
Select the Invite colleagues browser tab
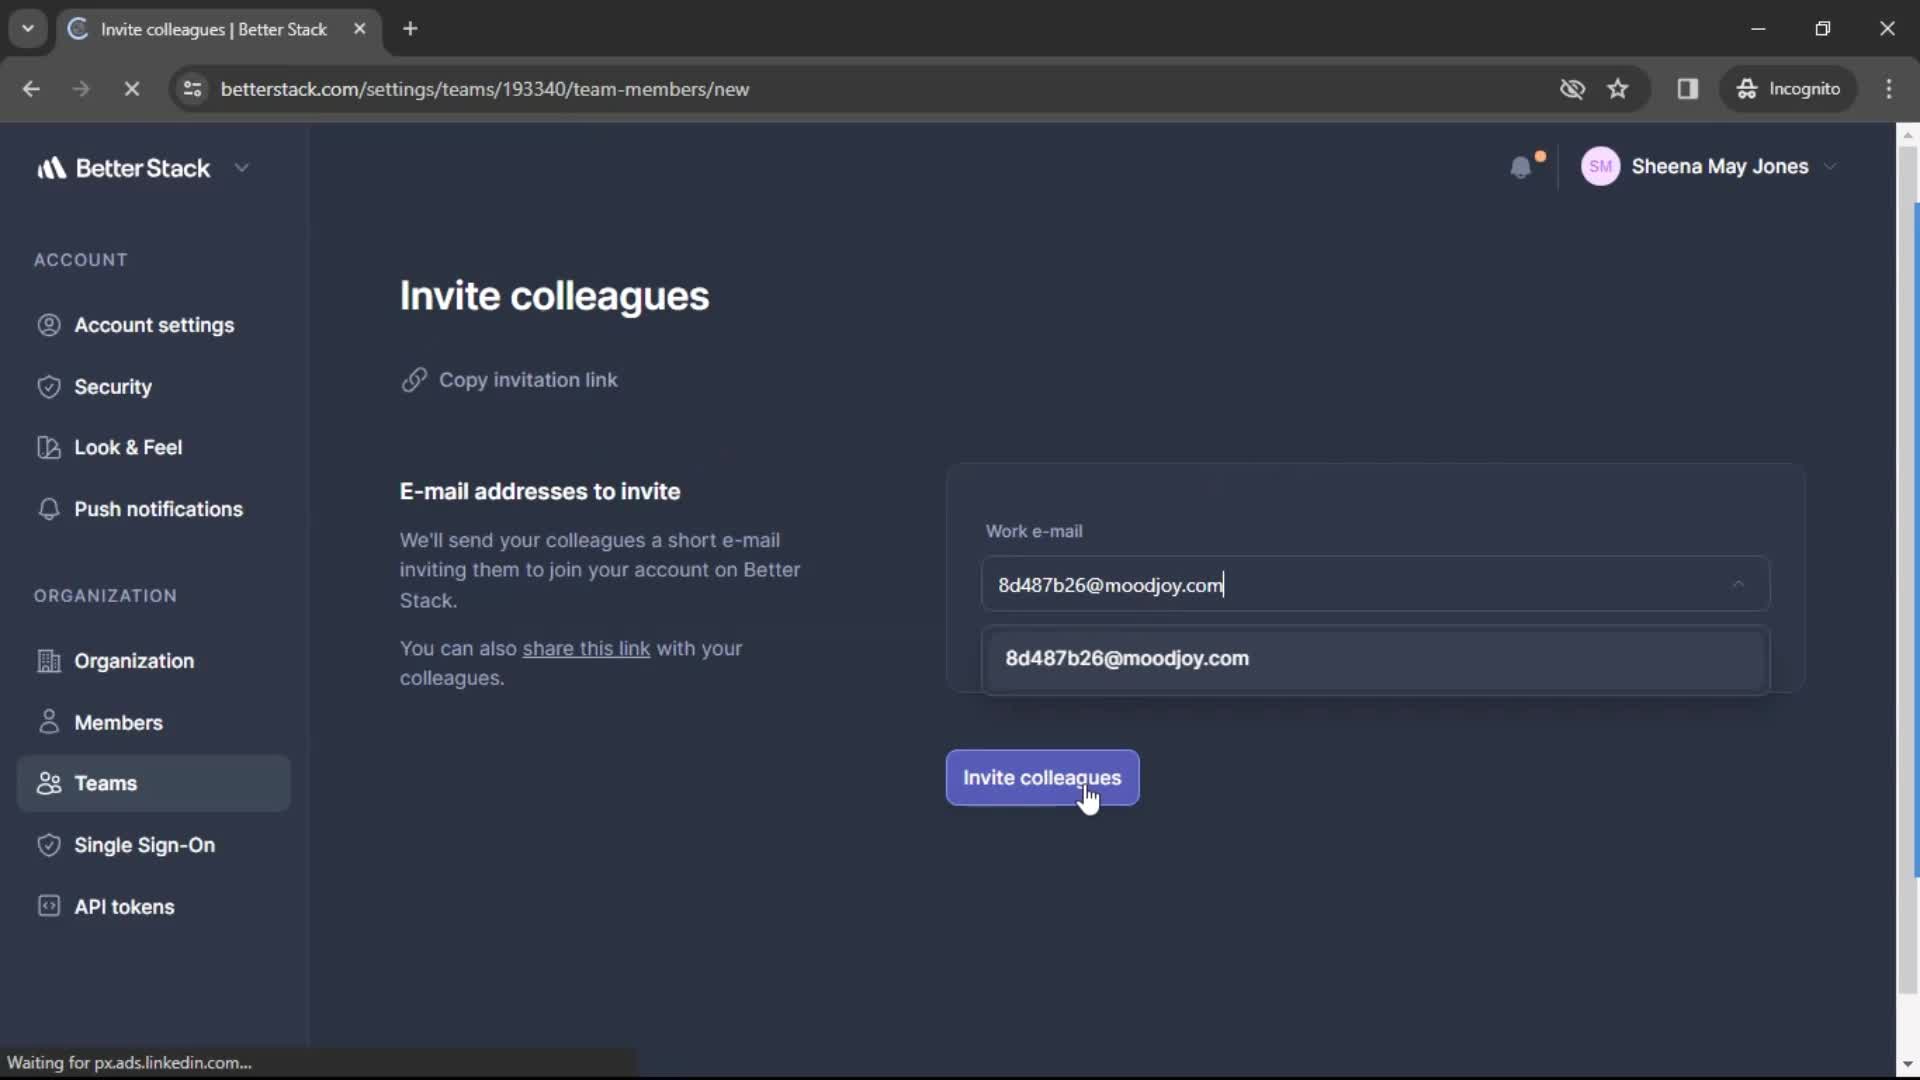tap(217, 29)
